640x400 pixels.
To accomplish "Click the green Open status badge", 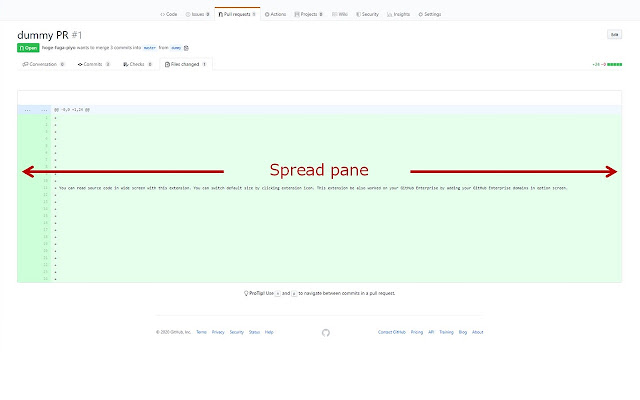I will [28, 48].
